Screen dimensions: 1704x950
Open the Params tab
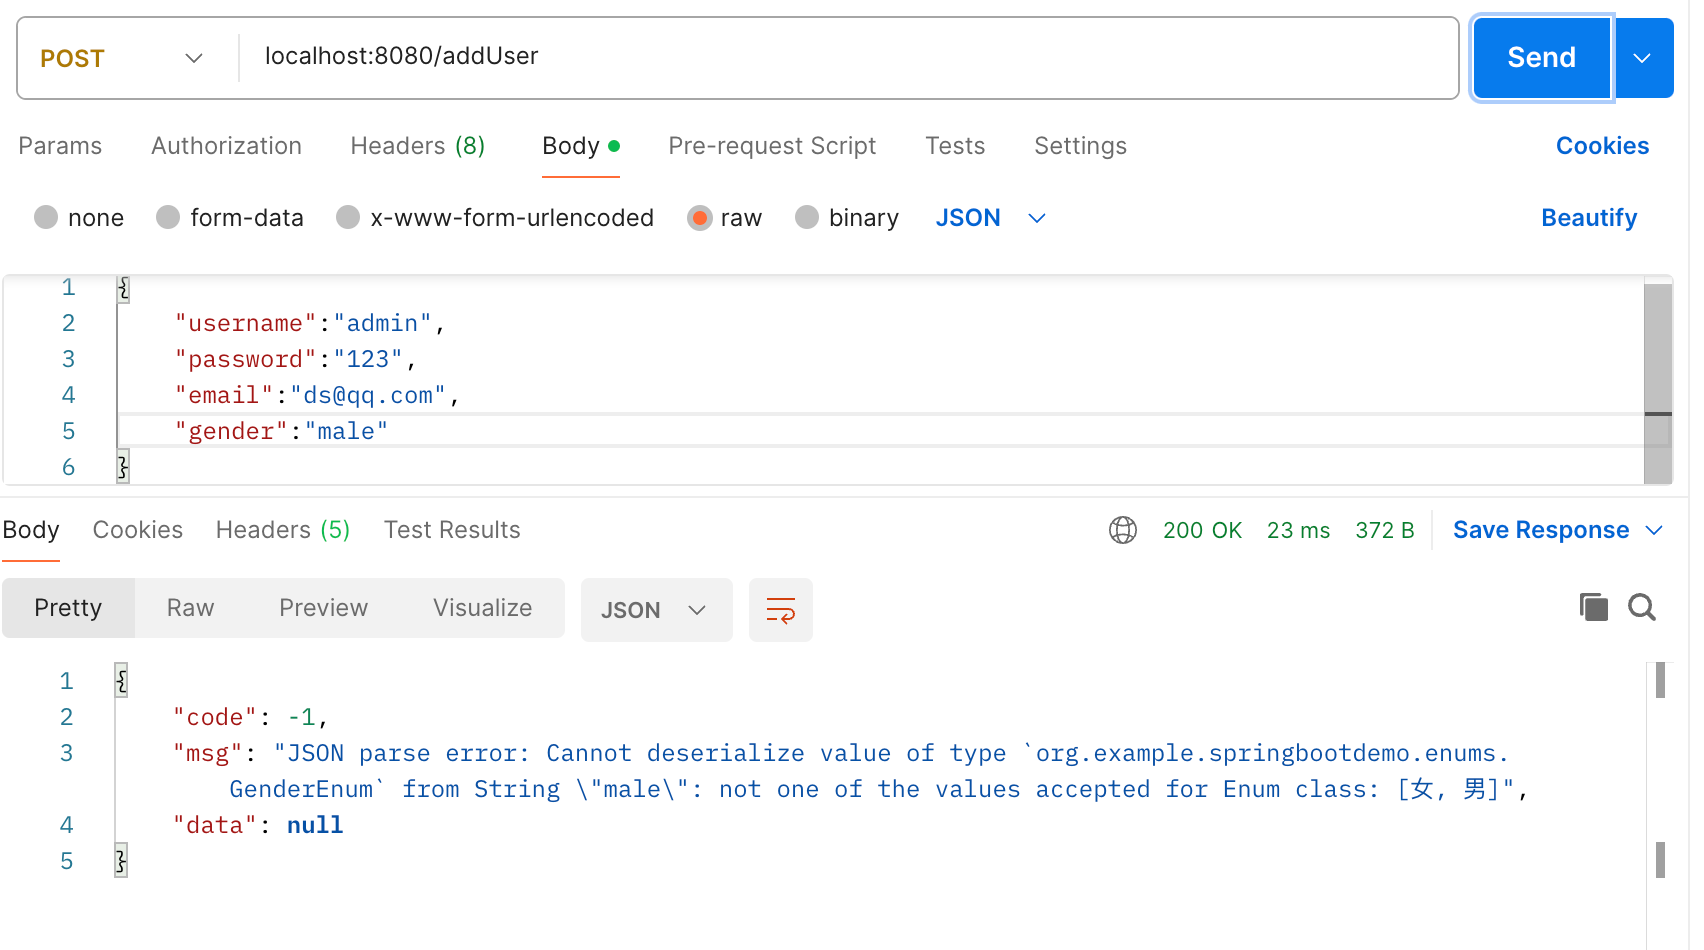pyautogui.click(x=60, y=146)
